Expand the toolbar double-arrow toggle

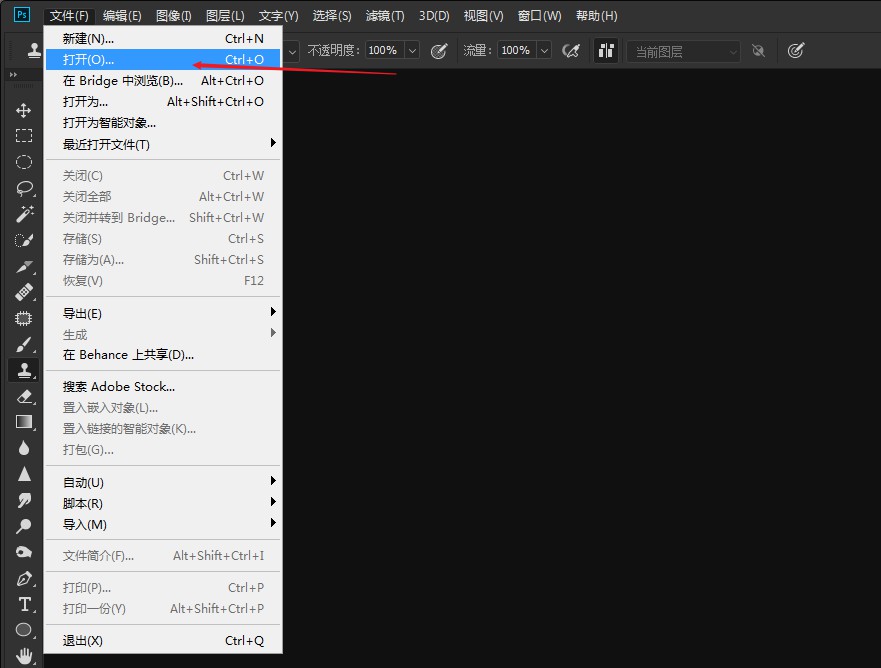coord(13,74)
